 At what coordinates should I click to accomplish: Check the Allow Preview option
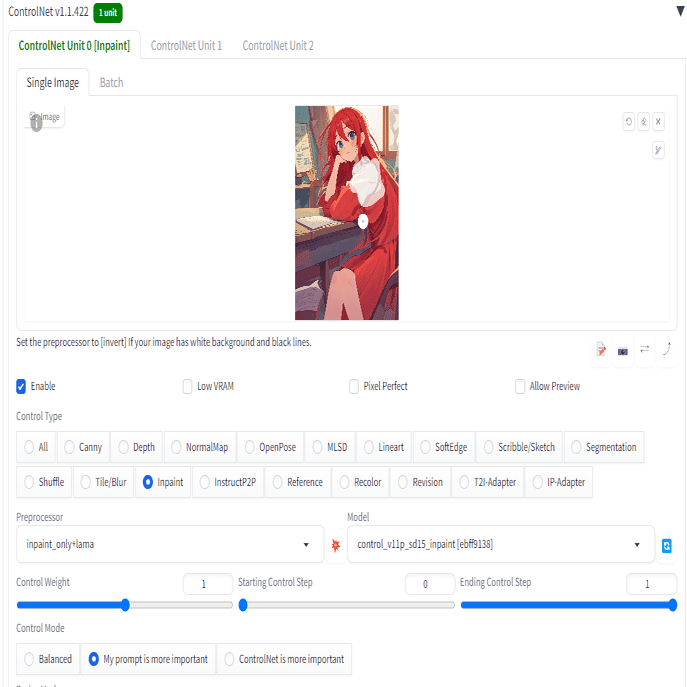click(x=520, y=386)
